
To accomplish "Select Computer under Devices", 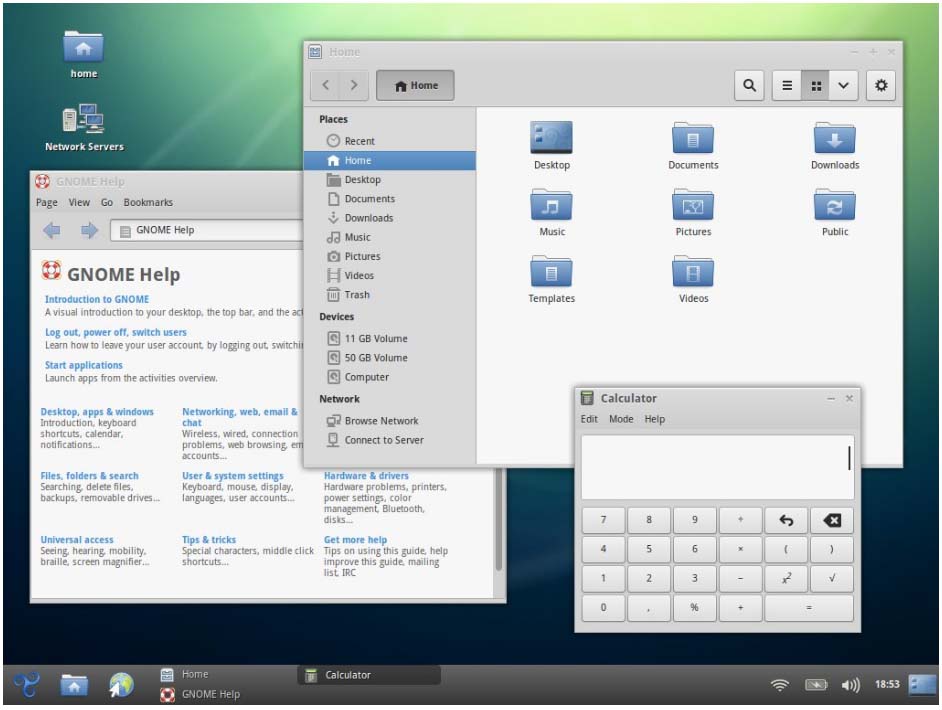I will (389, 377).
